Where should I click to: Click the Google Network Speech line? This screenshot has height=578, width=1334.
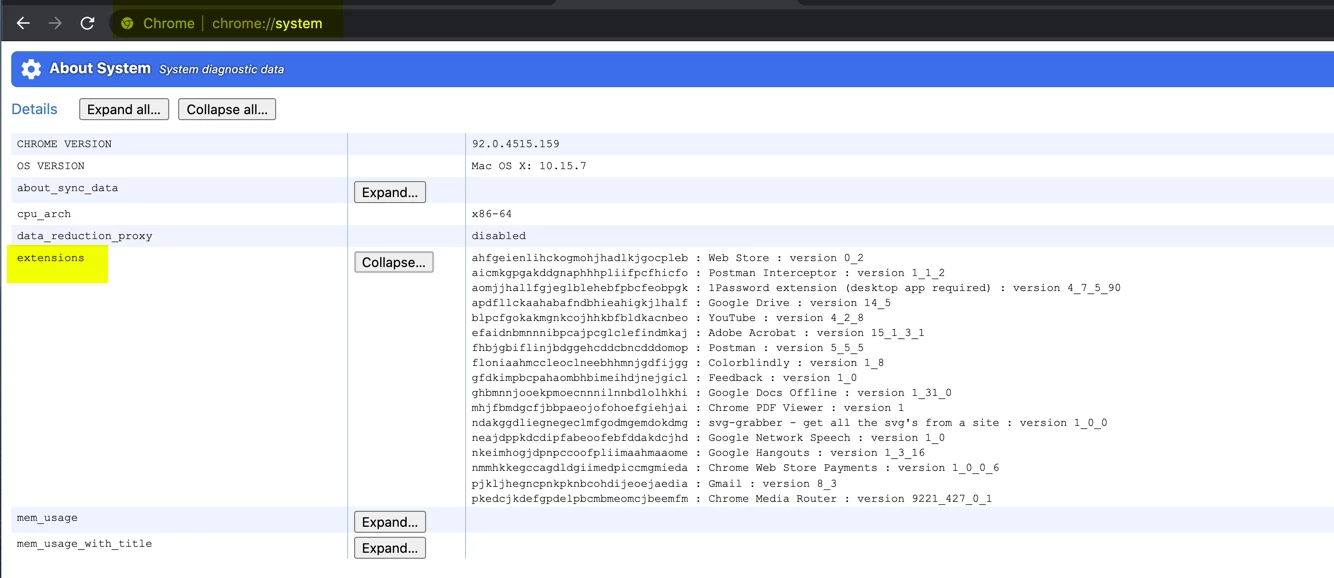(x=708, y=438)
